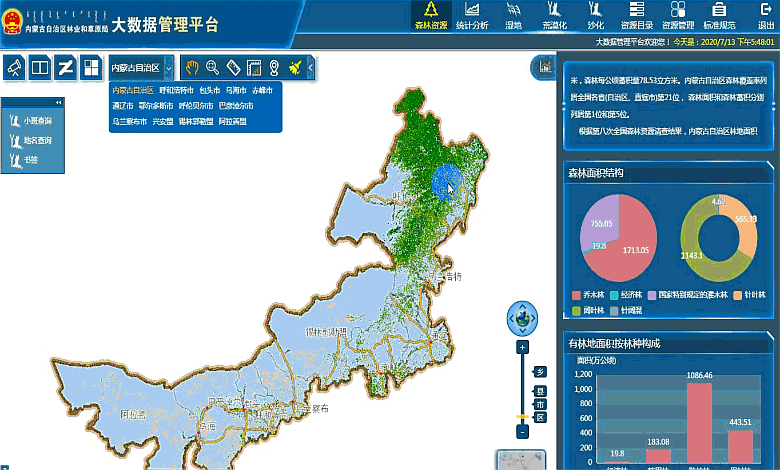Expand the 内蒙古自治区 region dropdown
The width and height of the screenshot is (780, 470).
169,68
